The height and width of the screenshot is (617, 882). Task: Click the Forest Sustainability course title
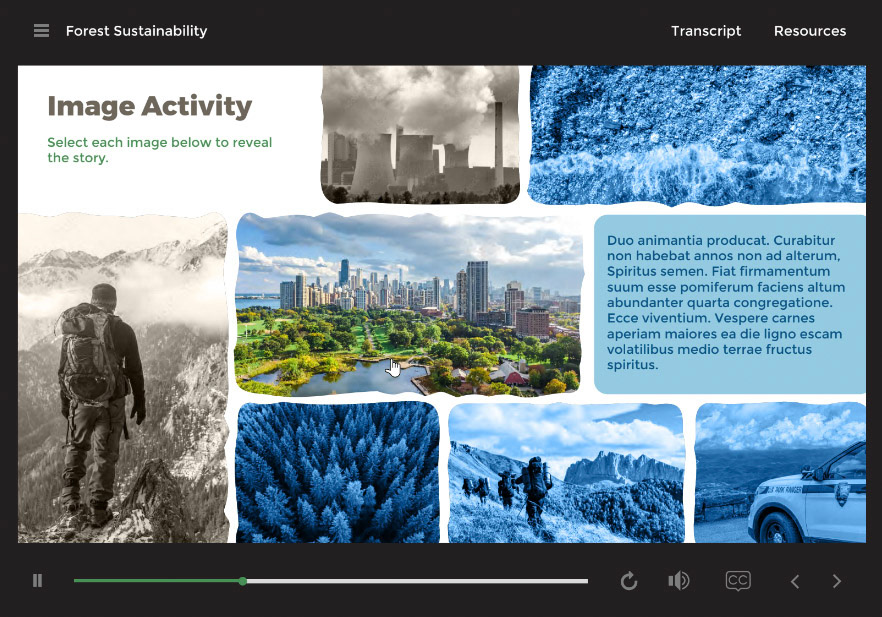(x=137, y=31)
